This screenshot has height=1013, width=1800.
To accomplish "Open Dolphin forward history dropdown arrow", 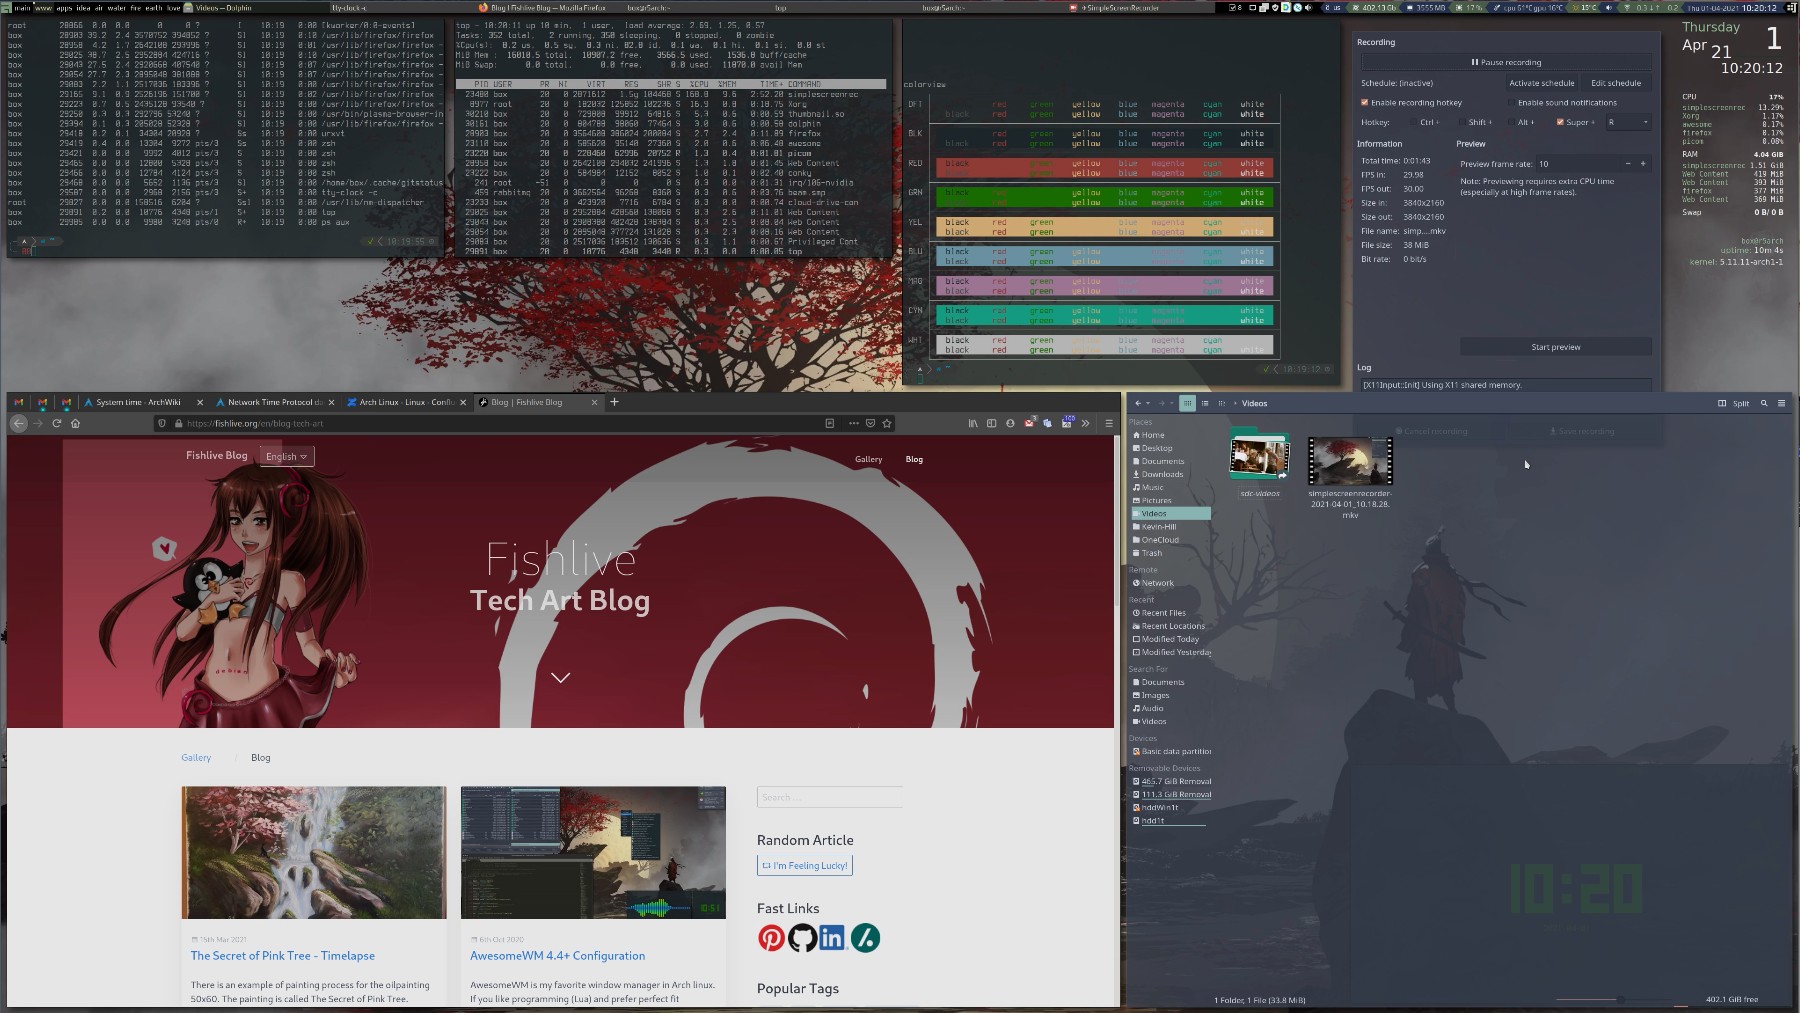I will [1171, 403].
